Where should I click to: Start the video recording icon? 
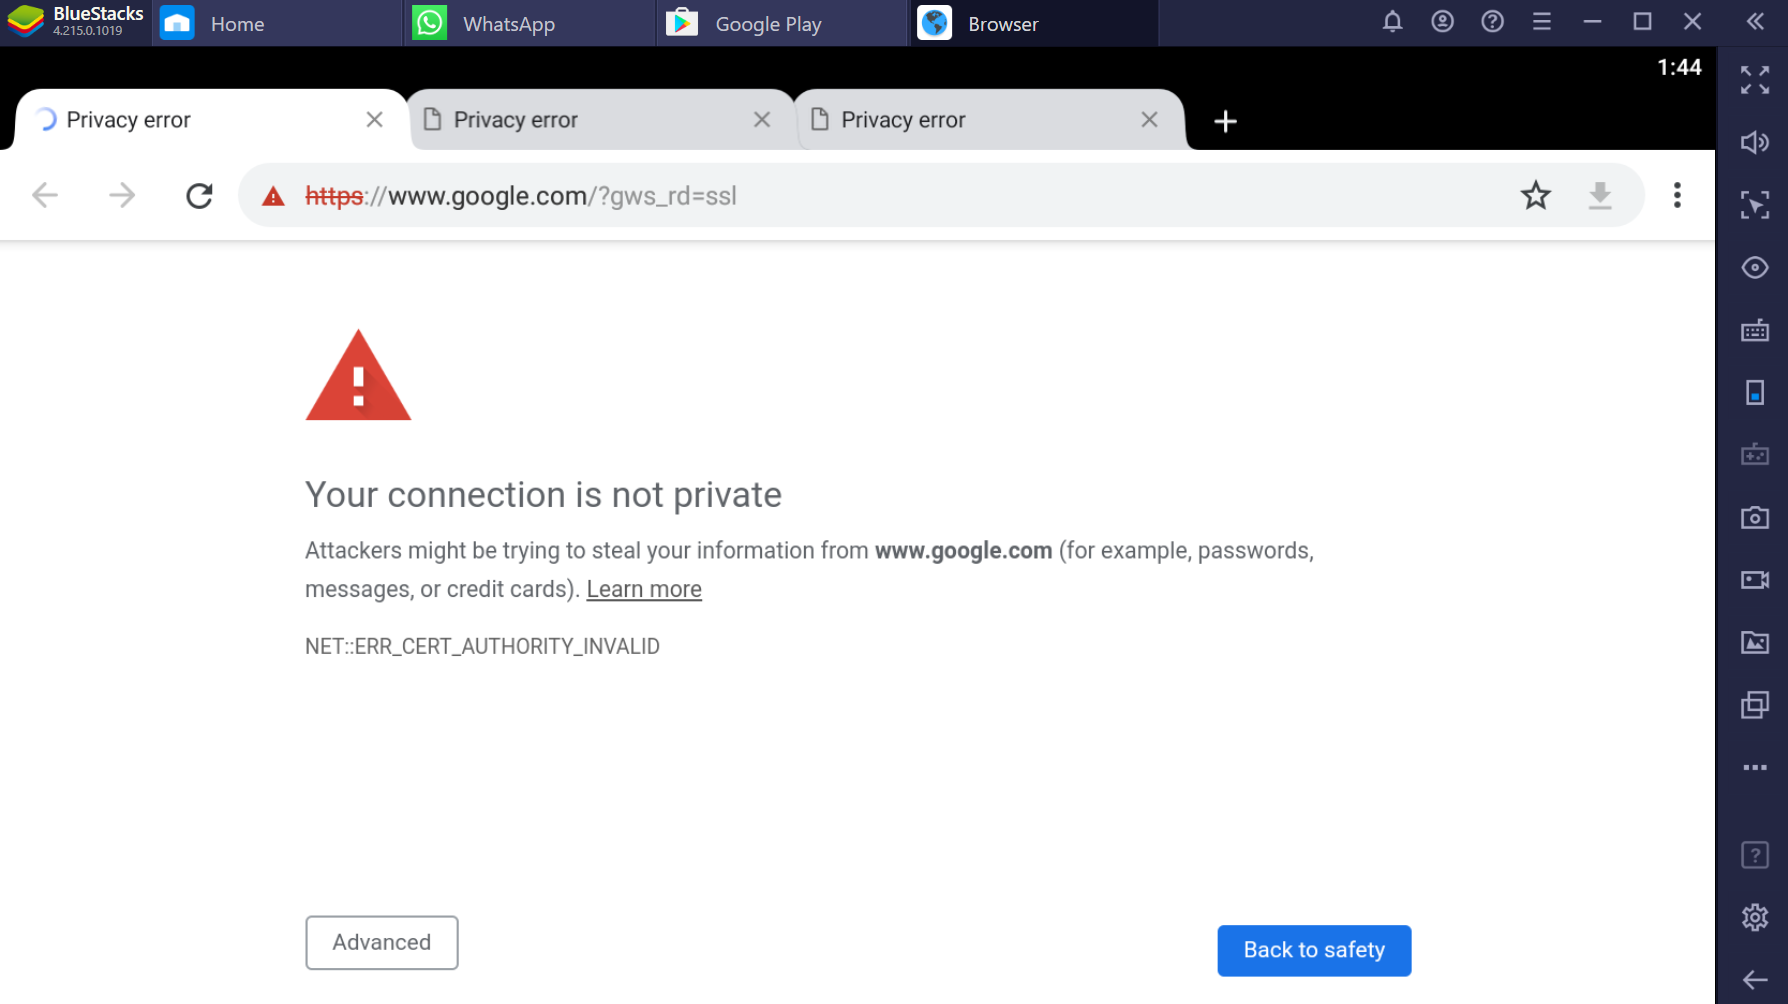coord(1754,580)
